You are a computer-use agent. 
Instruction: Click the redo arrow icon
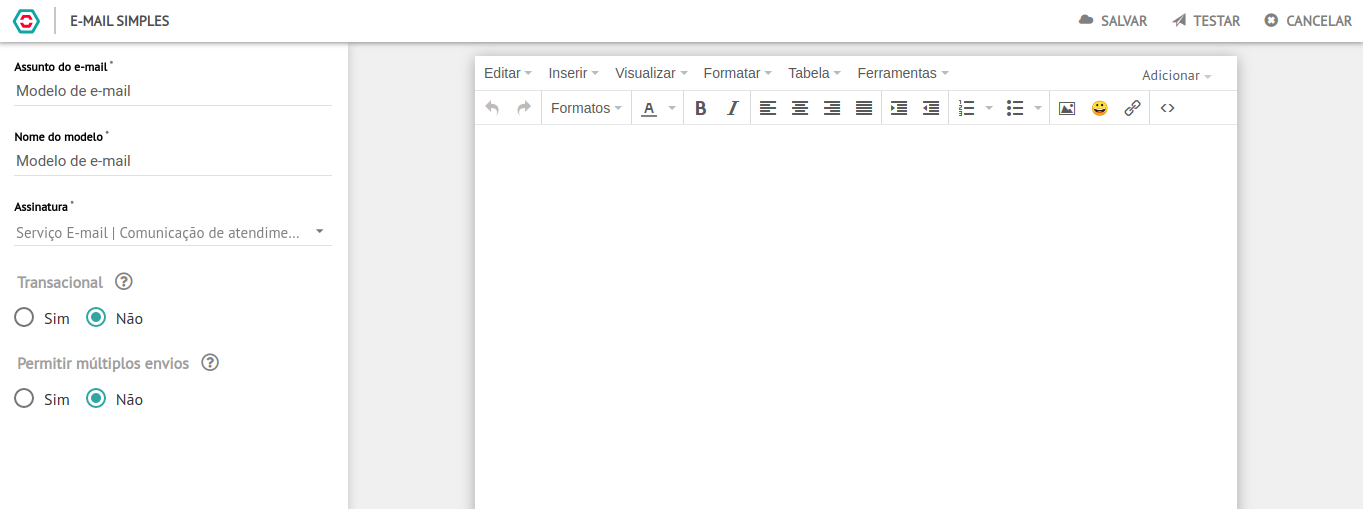click(524, 108)
